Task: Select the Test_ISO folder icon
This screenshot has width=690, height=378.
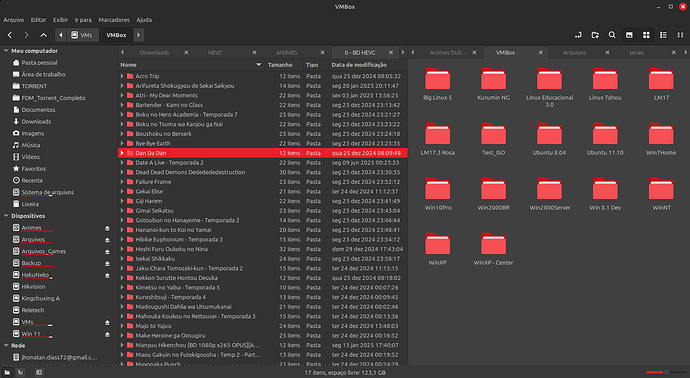Action: point(493,134)
